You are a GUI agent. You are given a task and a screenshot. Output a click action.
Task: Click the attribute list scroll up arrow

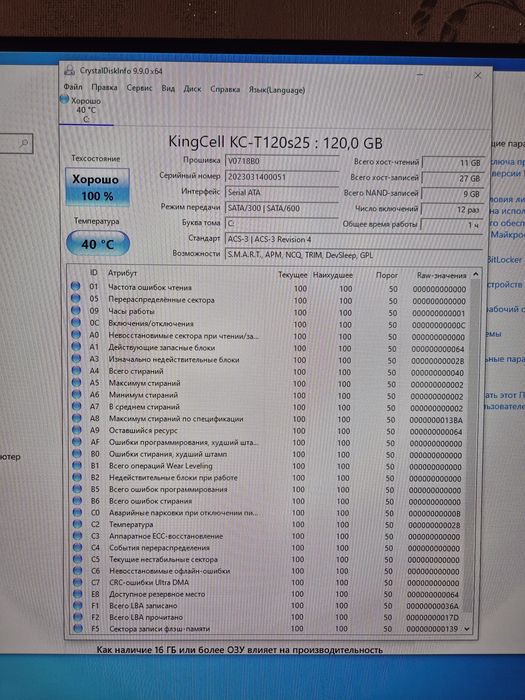475,274
